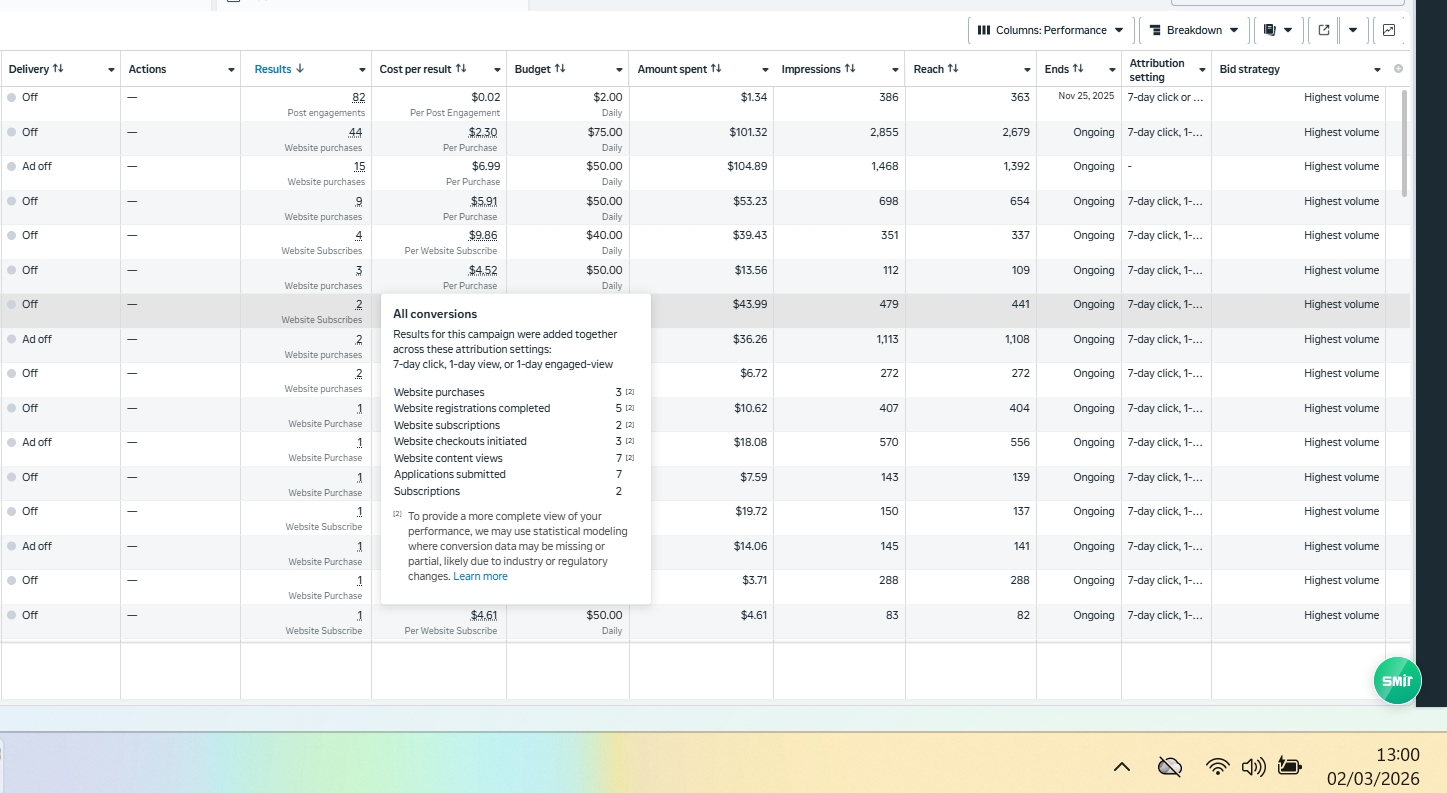
Task: Click the green Smir floating button
Action: (x=1397, y=681)
